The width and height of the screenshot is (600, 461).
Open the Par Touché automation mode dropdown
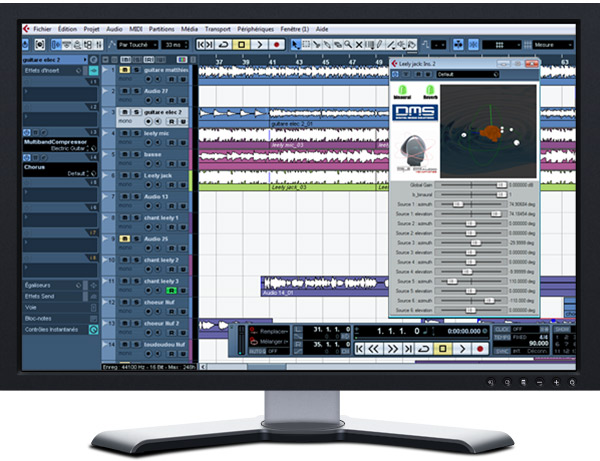(137, 45)
